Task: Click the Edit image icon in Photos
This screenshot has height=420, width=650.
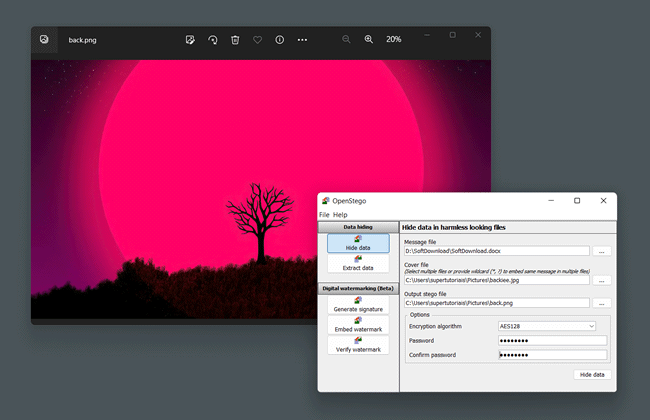Action: [190, 40]
